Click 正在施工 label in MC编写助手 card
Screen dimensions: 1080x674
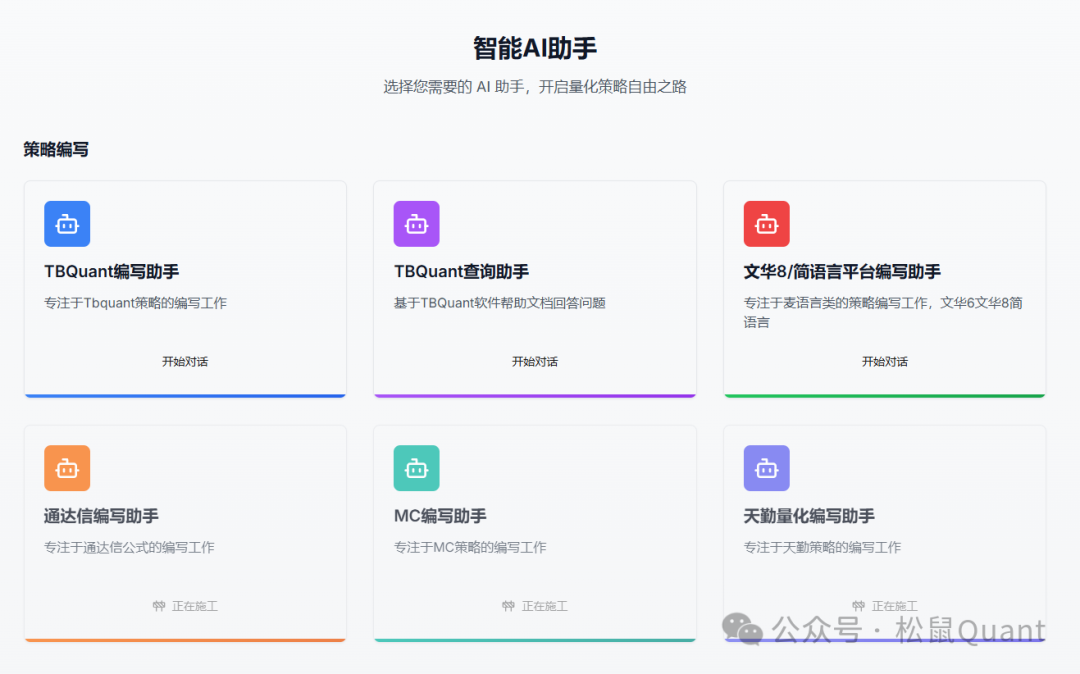tap(544, 606)
